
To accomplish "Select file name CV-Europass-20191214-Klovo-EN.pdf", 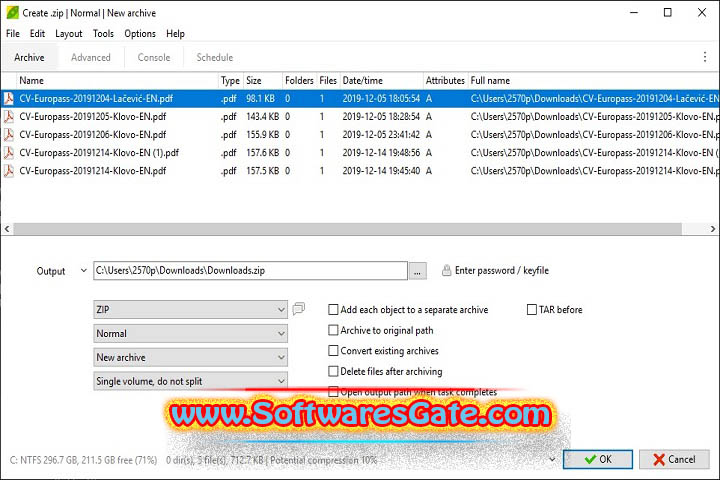I will point(93,171).
